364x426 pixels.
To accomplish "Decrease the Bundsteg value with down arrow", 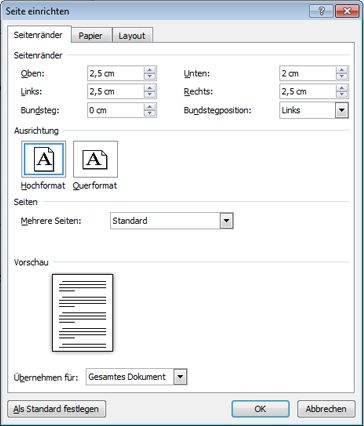I will tap(150, 114).
